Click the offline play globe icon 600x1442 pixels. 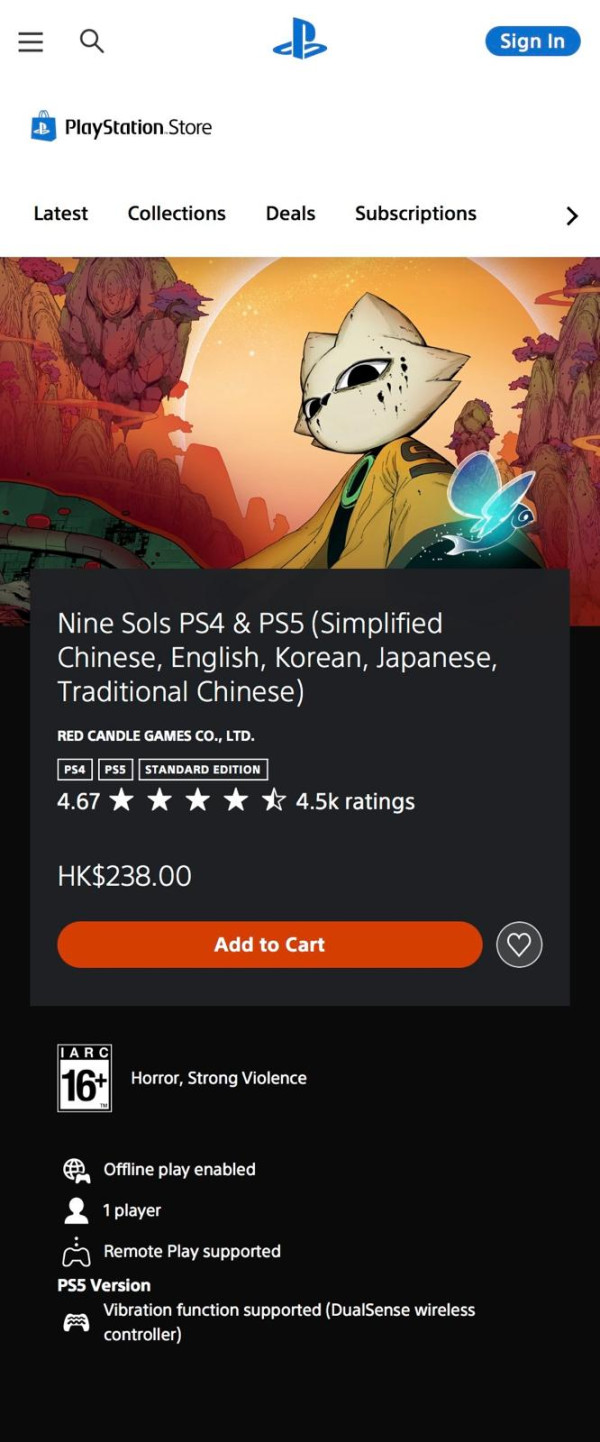(76, 1170)
